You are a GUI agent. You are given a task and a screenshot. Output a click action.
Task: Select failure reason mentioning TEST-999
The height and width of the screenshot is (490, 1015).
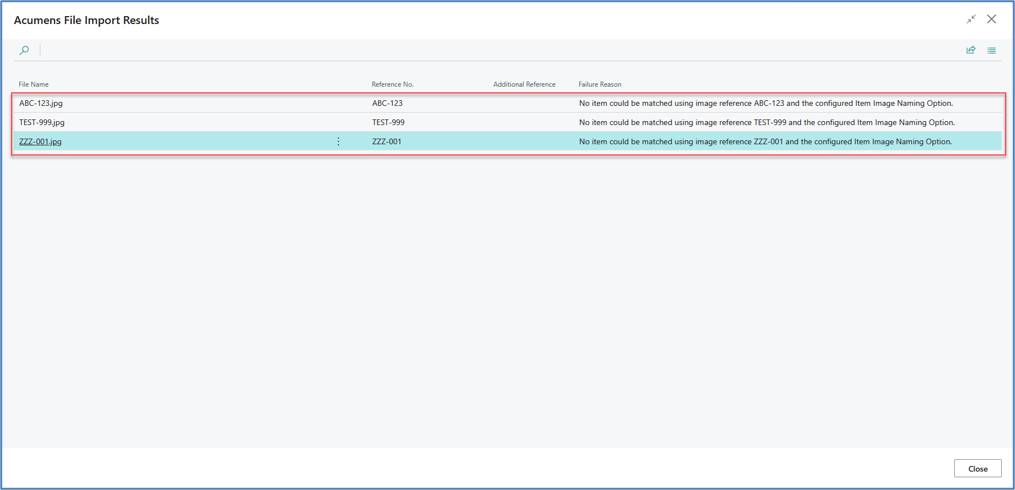767,122
